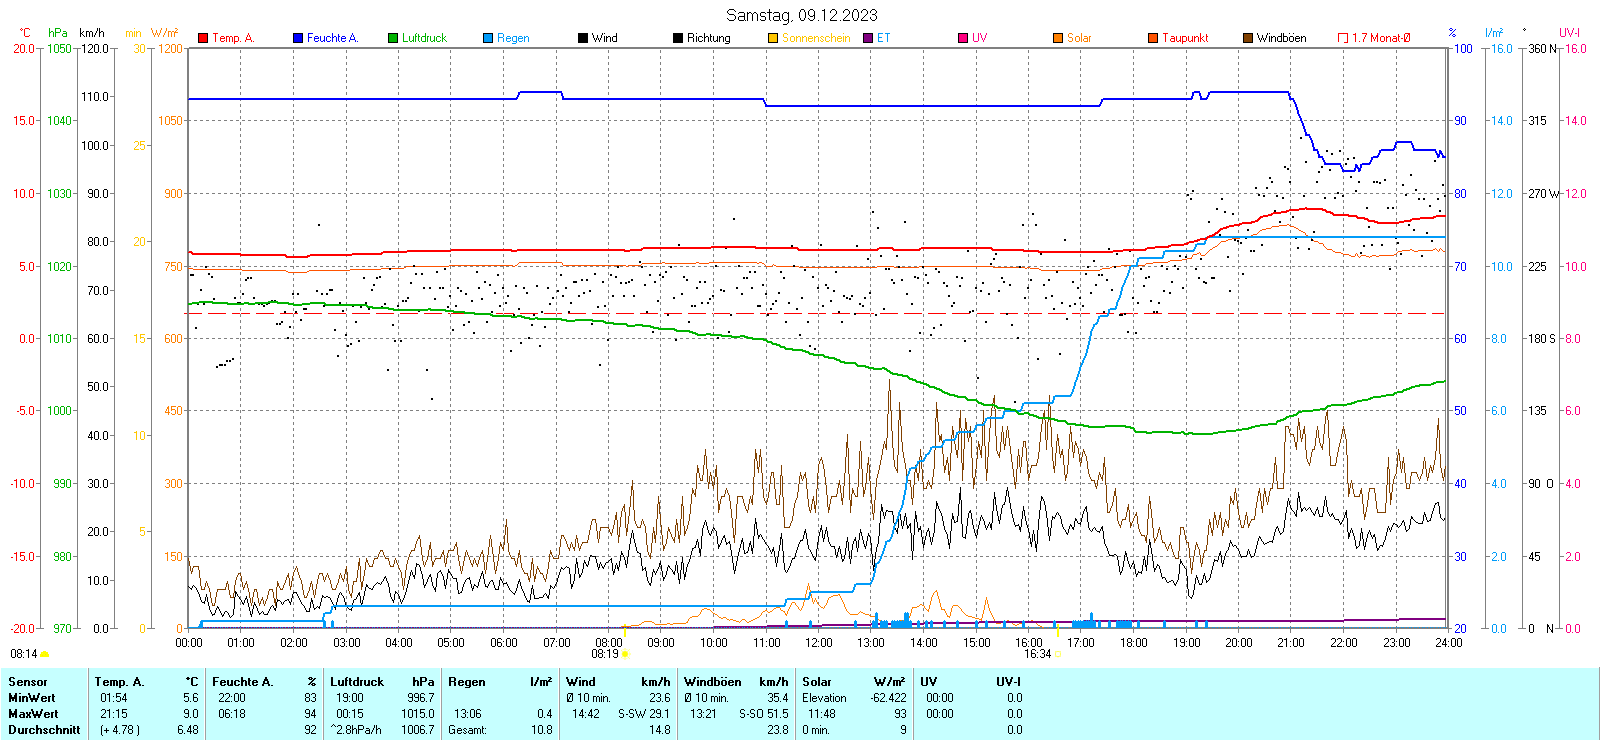The height and width of the screenshot is (740, 1600).
Task: Click the purple ET legend square
Action: (868, 38)
